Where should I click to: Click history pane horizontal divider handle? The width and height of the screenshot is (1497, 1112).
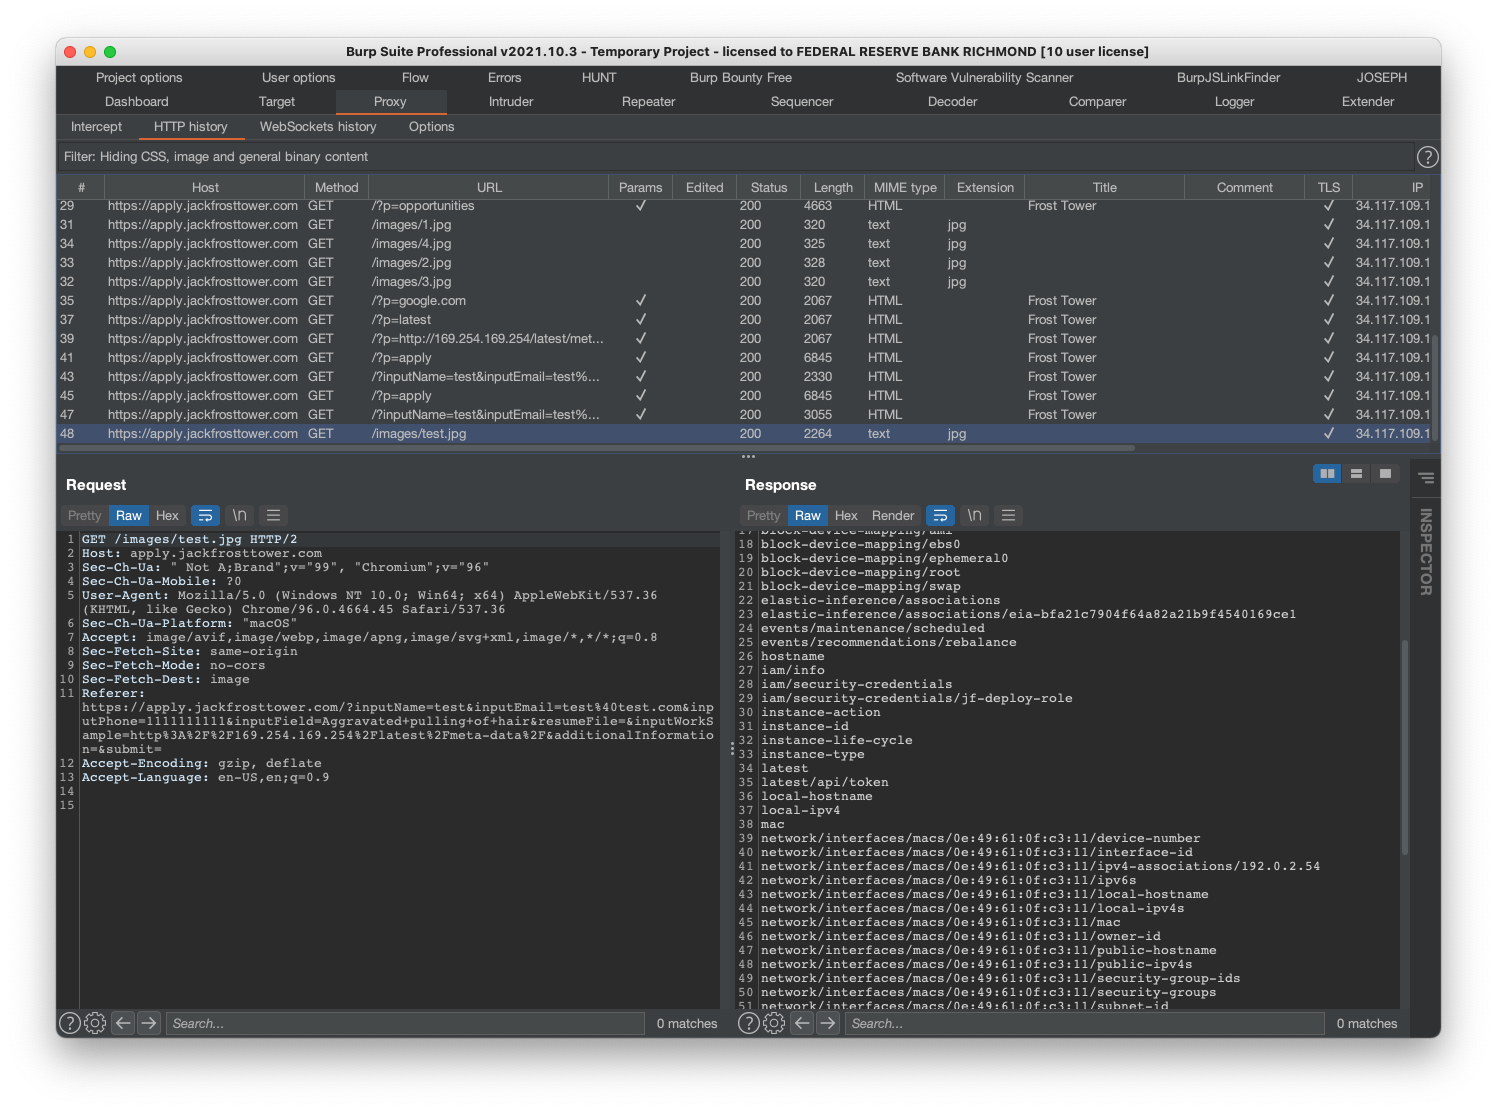coord(748,456)
